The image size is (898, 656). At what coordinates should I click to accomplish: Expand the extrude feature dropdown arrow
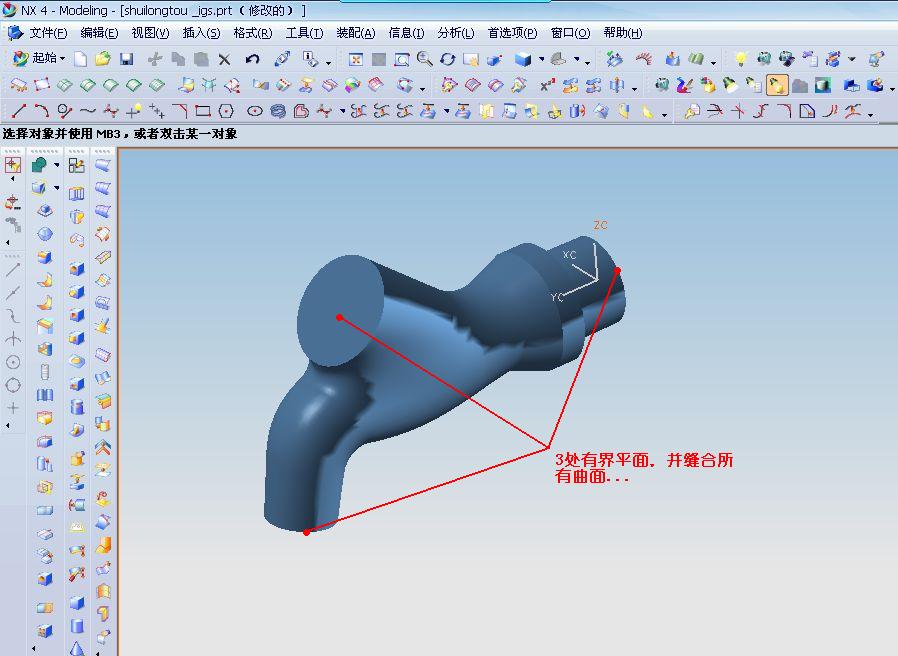click(57, 188)
